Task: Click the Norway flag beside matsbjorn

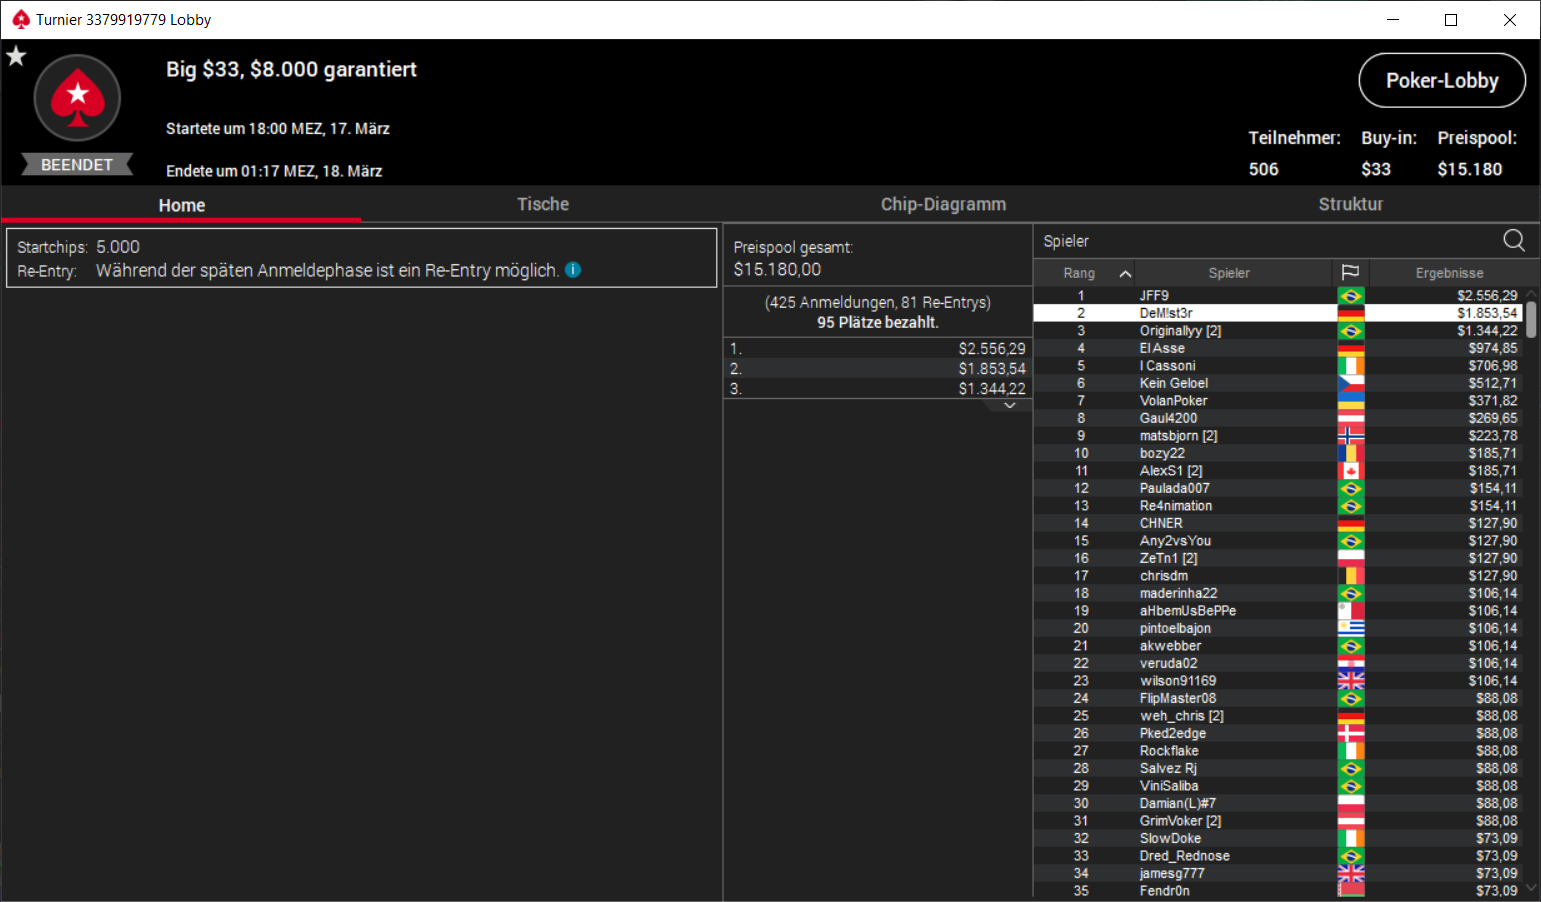Action: point(1350,436)
